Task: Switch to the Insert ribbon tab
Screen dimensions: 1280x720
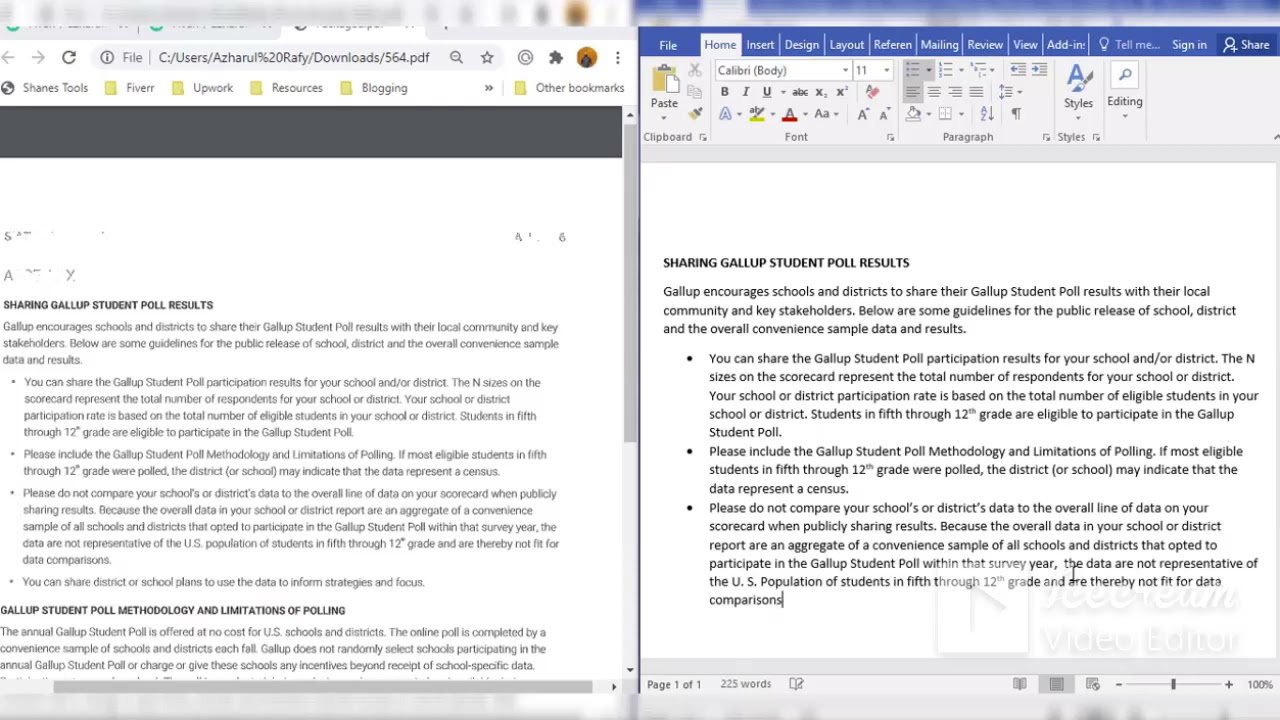Action: (x=760, y=45)
